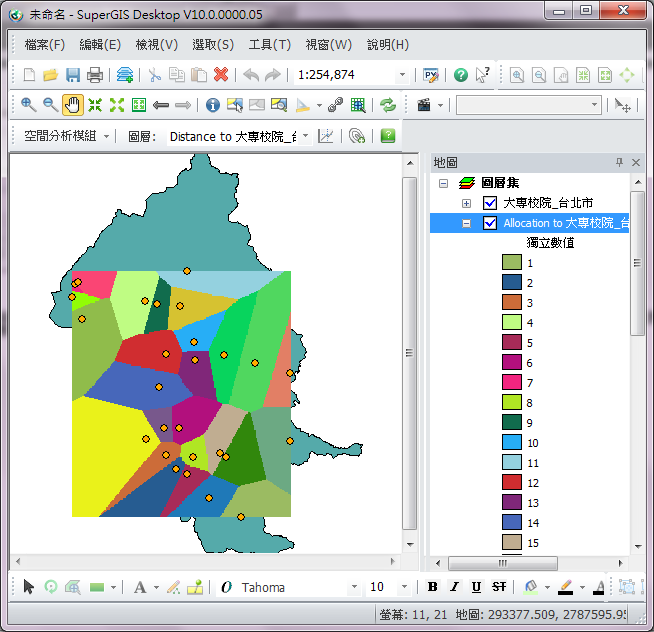This screenshot has width=654, height=632.
Task: Toggle Bold text formatting
Action: [433, 587]
